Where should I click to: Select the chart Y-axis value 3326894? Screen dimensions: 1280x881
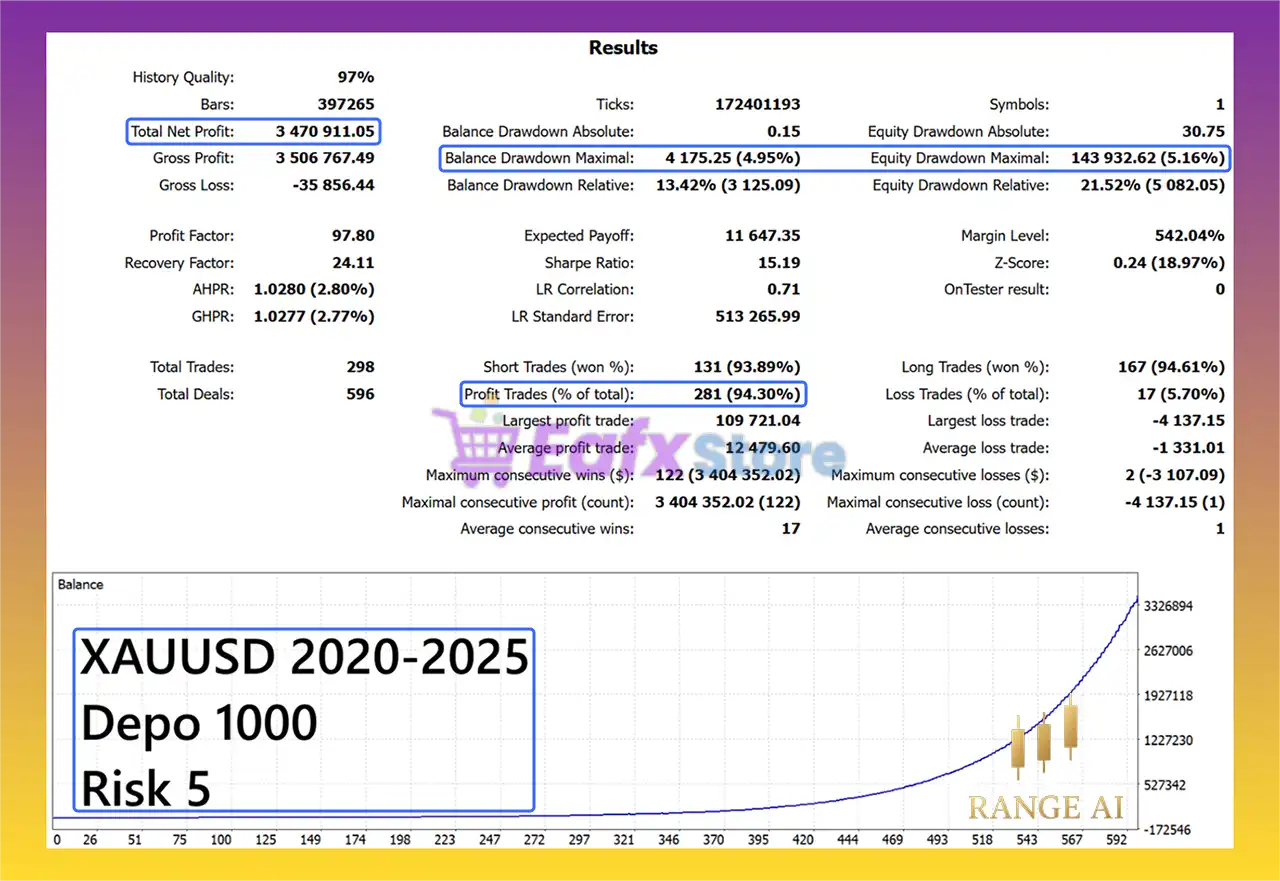pyautogui.click(x=1170, y=606)
